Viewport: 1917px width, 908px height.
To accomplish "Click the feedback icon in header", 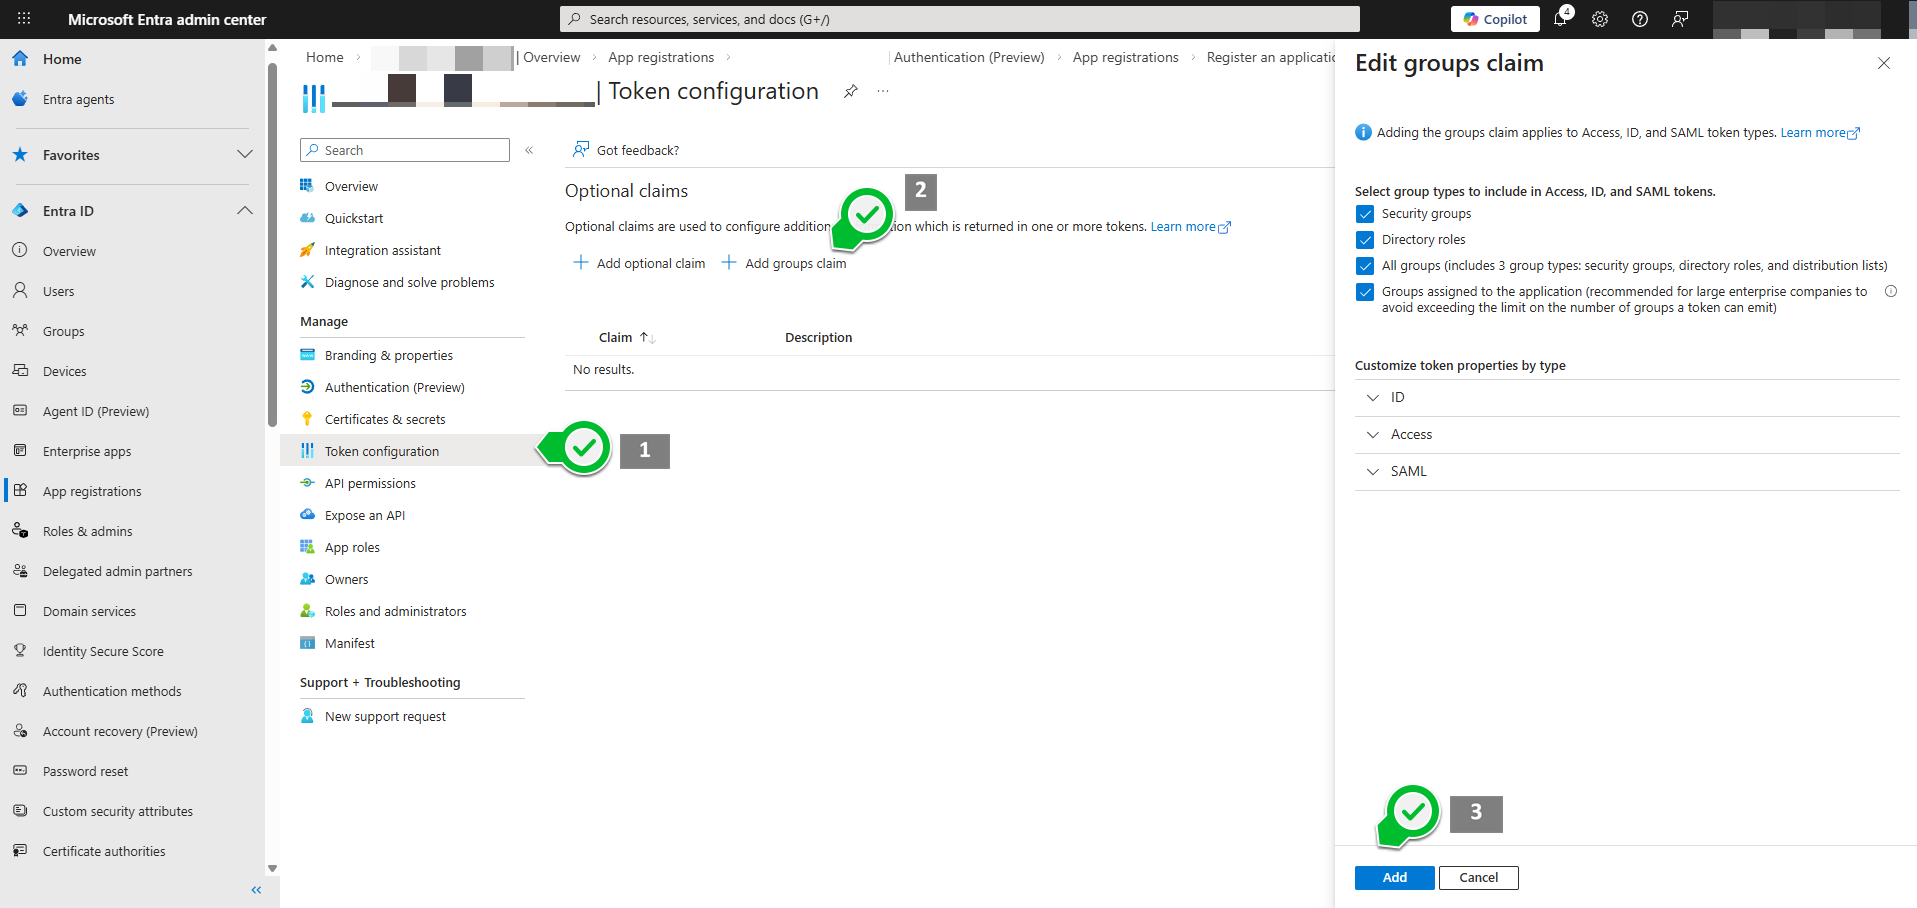I will pos(1680,19).
